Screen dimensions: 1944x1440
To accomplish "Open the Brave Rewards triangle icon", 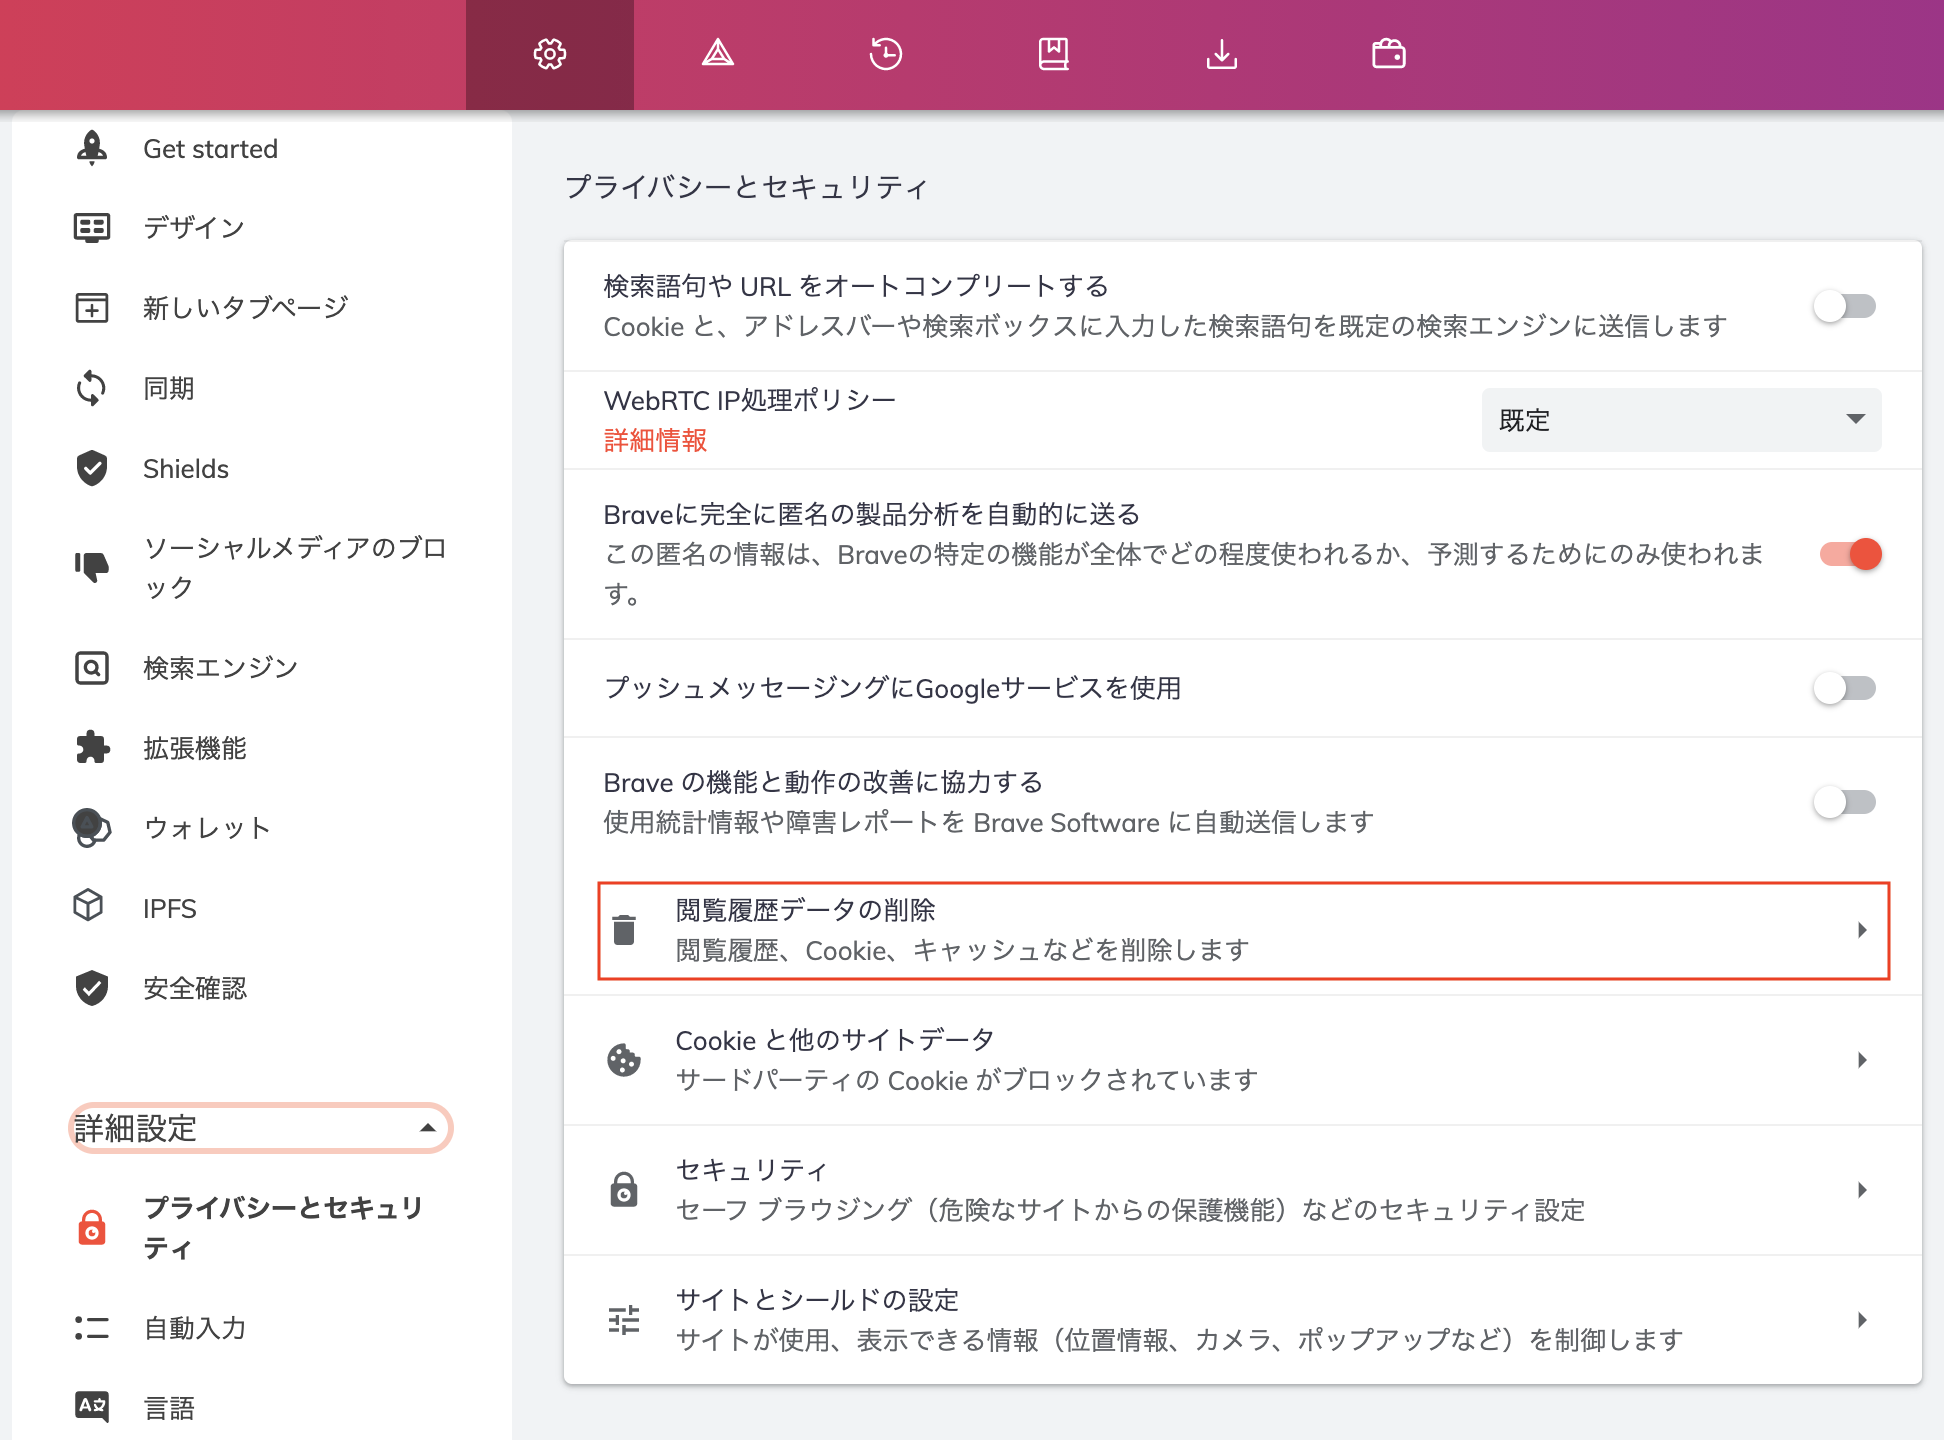I will [718, 54].
